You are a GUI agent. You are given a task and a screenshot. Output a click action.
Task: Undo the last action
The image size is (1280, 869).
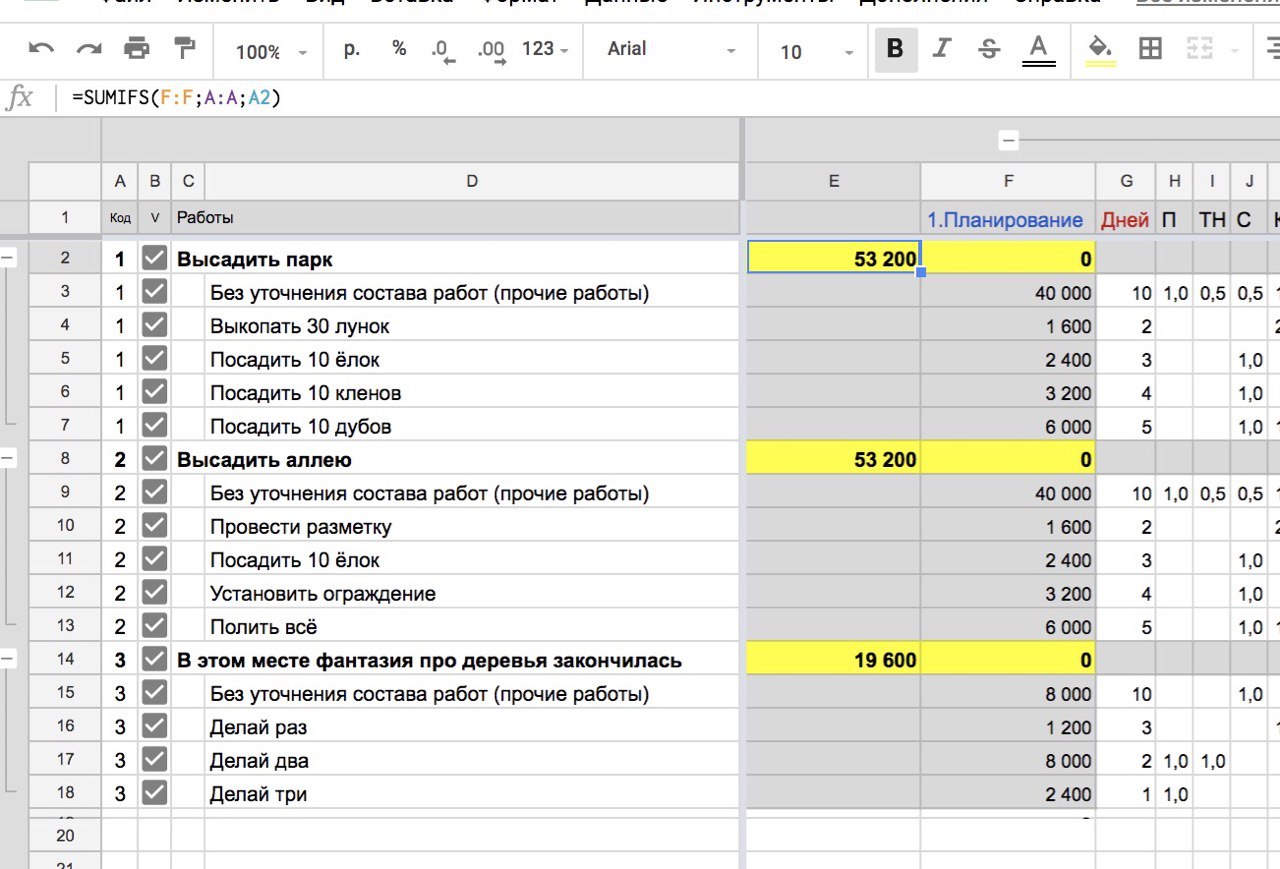41,49
